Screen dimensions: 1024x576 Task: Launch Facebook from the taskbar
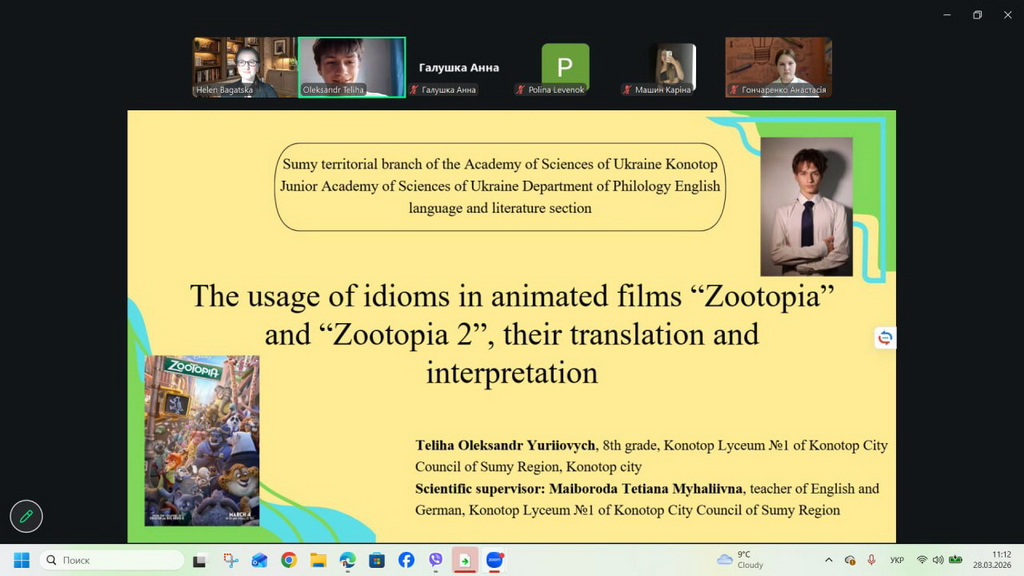click(406, 560)
